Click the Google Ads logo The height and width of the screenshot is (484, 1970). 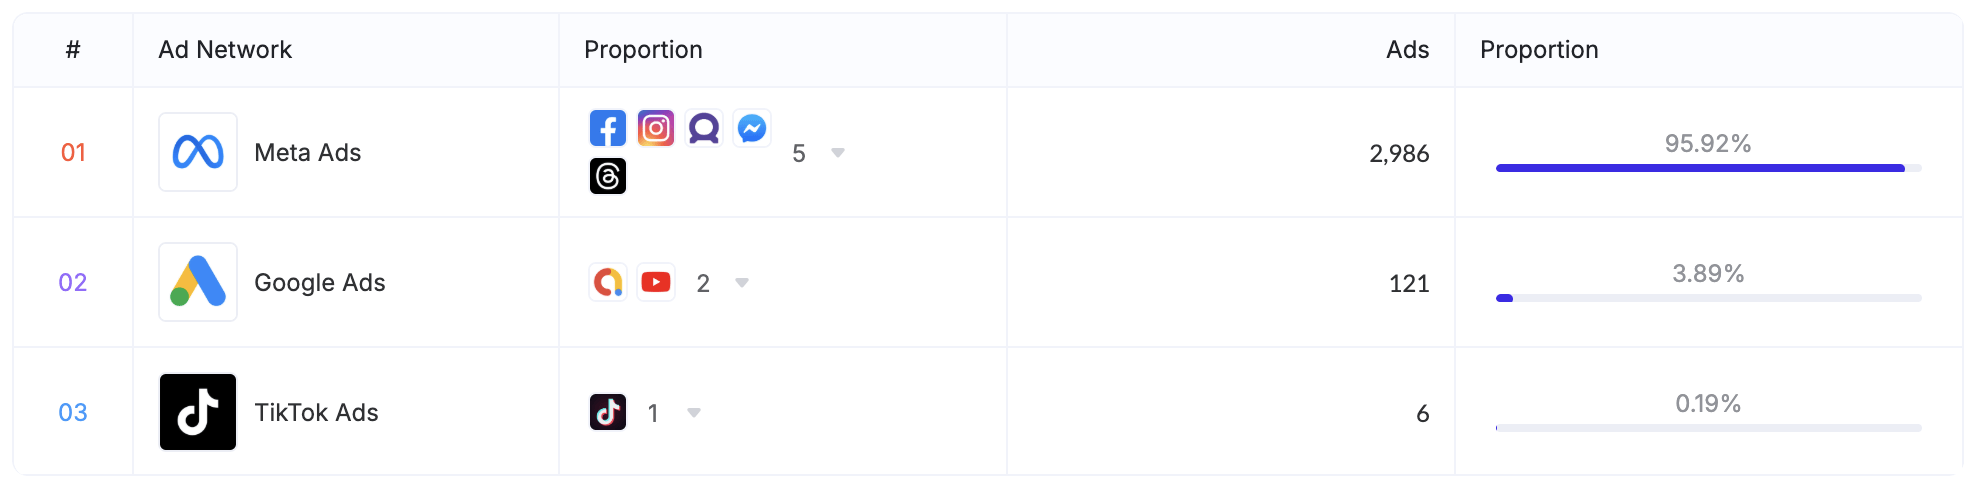(198, 282)
